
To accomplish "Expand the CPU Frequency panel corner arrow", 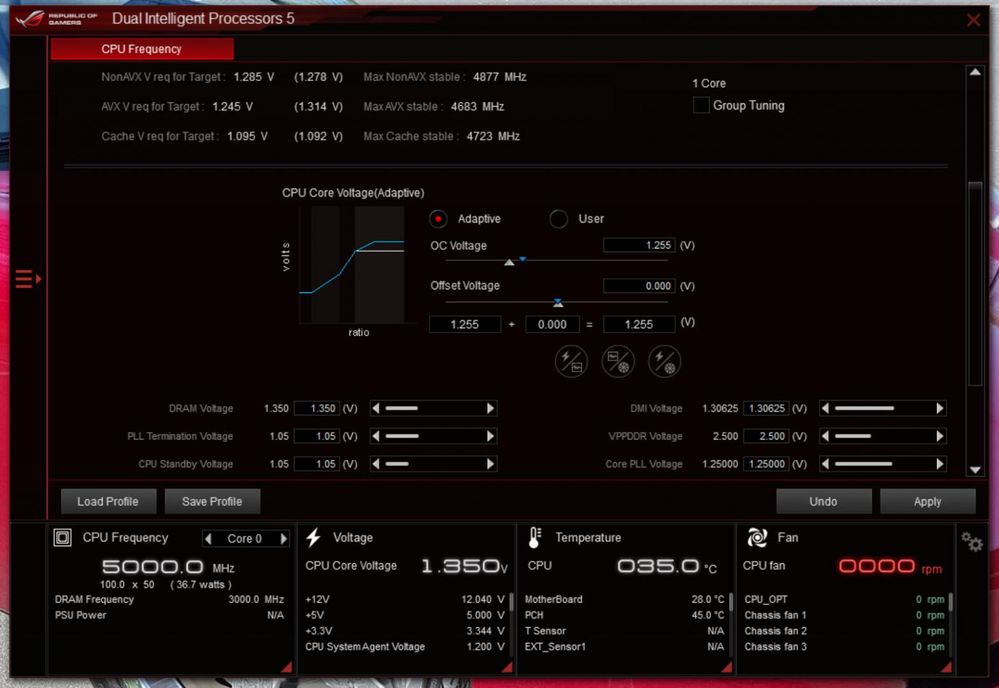I will (x=286, y=667).
